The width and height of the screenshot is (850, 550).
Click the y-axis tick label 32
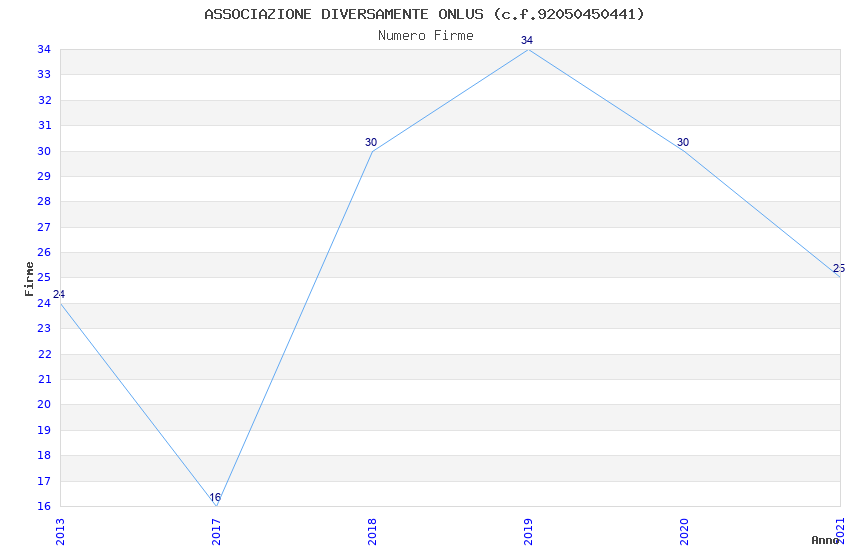pos(44,100)
